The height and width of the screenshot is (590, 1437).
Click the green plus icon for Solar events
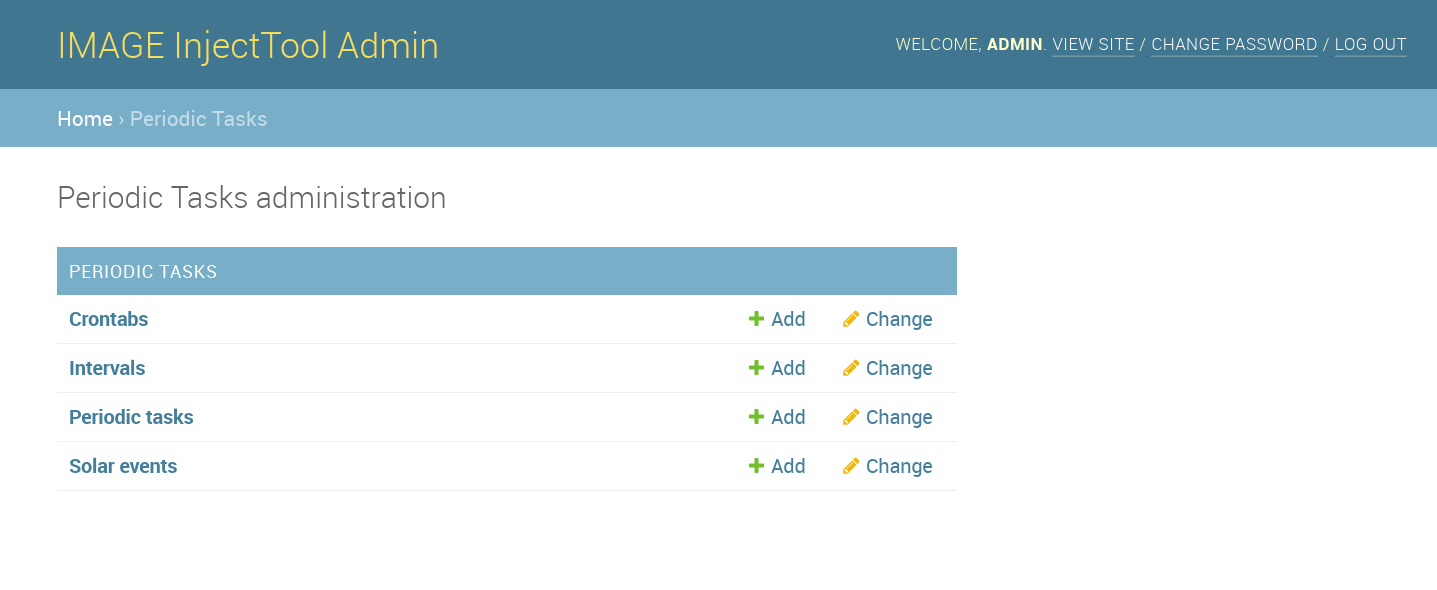pyautogui.click(x=756, y=466)
